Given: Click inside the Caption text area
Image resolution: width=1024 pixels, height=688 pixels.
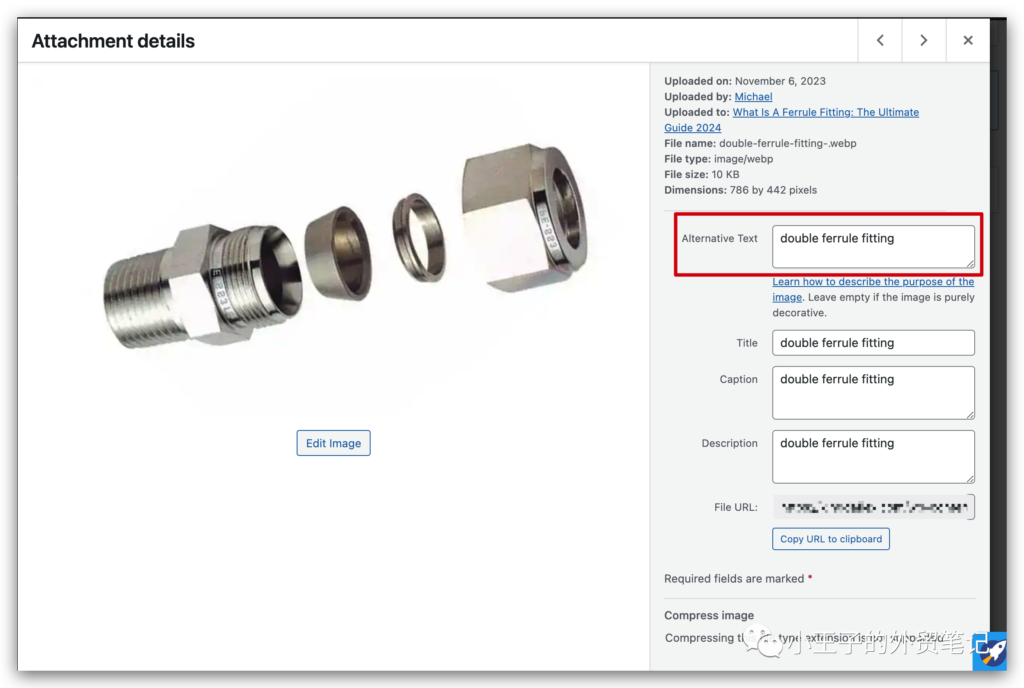Looking at the screenshot, I should (x=872, y=392).
